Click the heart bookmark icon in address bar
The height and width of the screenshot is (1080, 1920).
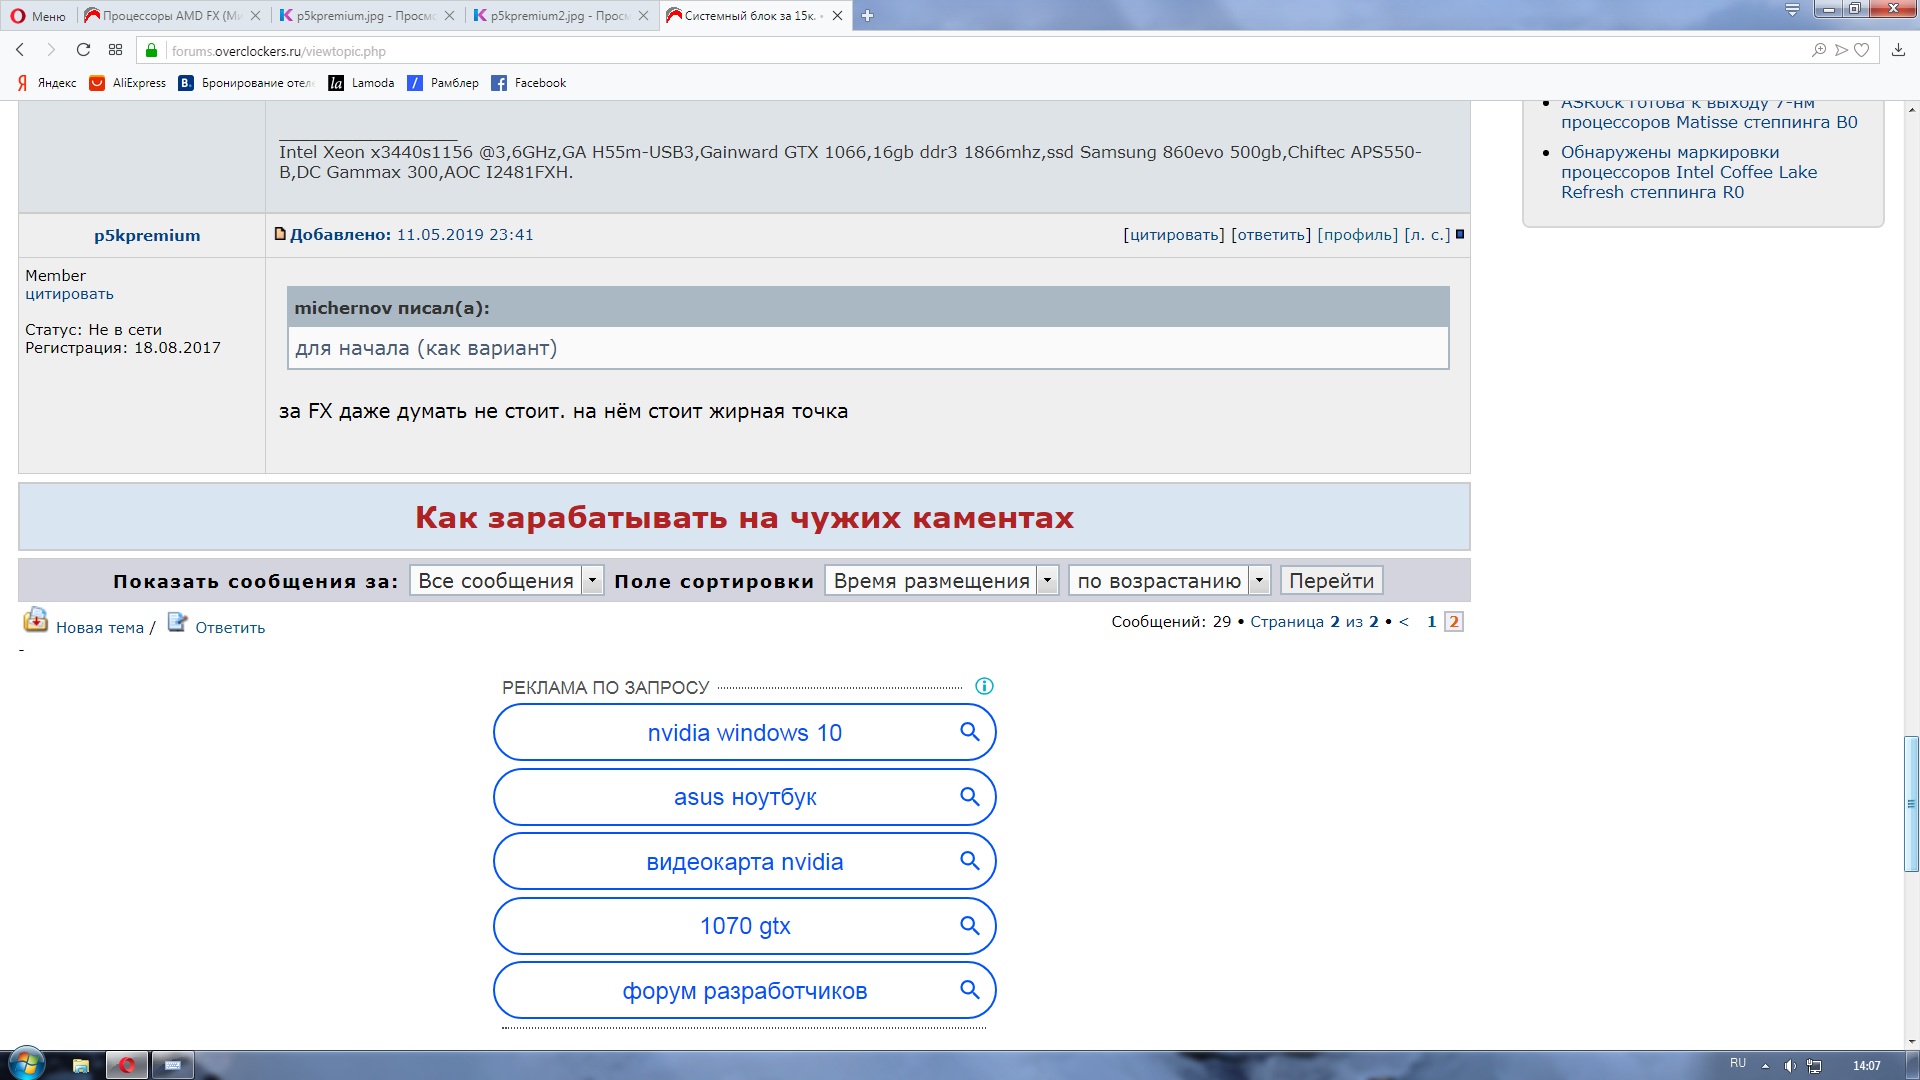pos(1861,50)
